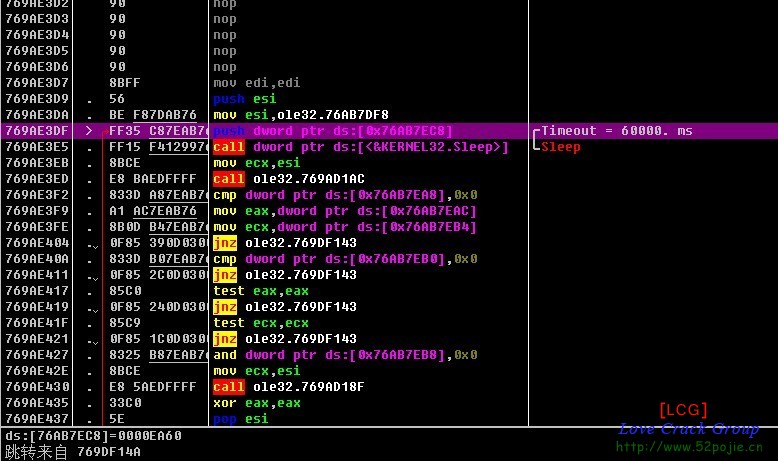Click the jump-from 769DF14A info line
778x461 pixels.
73,452
